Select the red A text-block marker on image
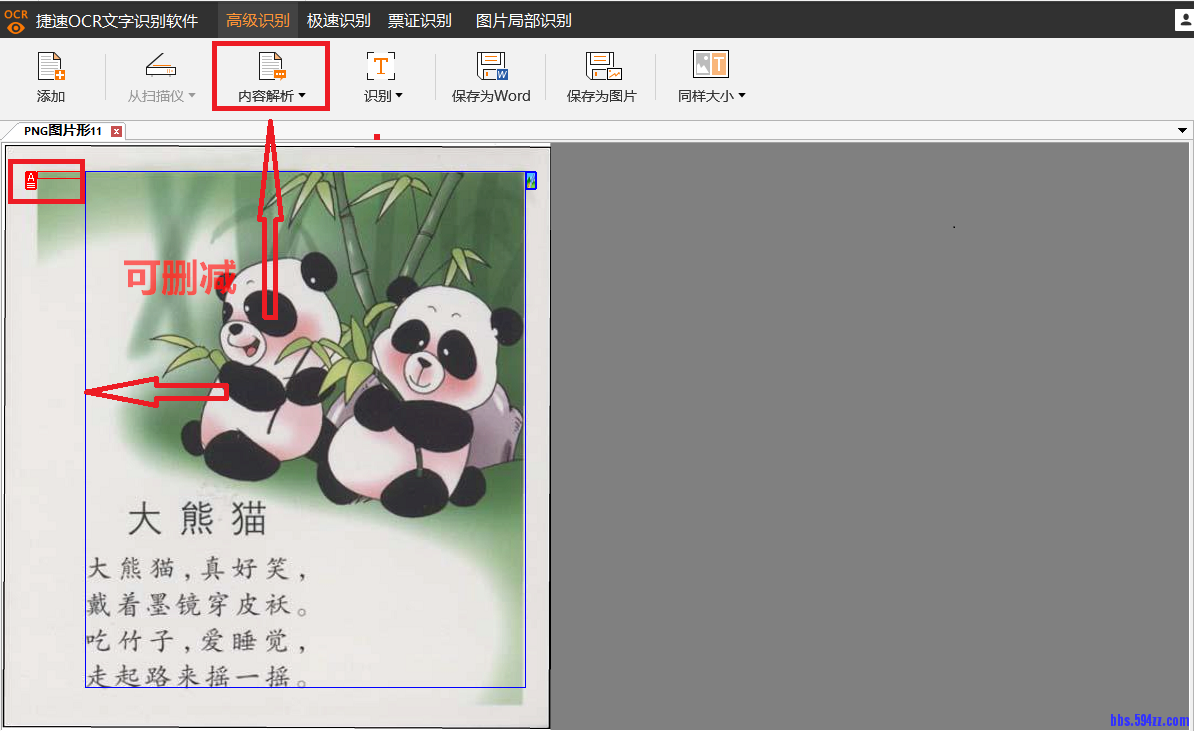 pos(29,181)
